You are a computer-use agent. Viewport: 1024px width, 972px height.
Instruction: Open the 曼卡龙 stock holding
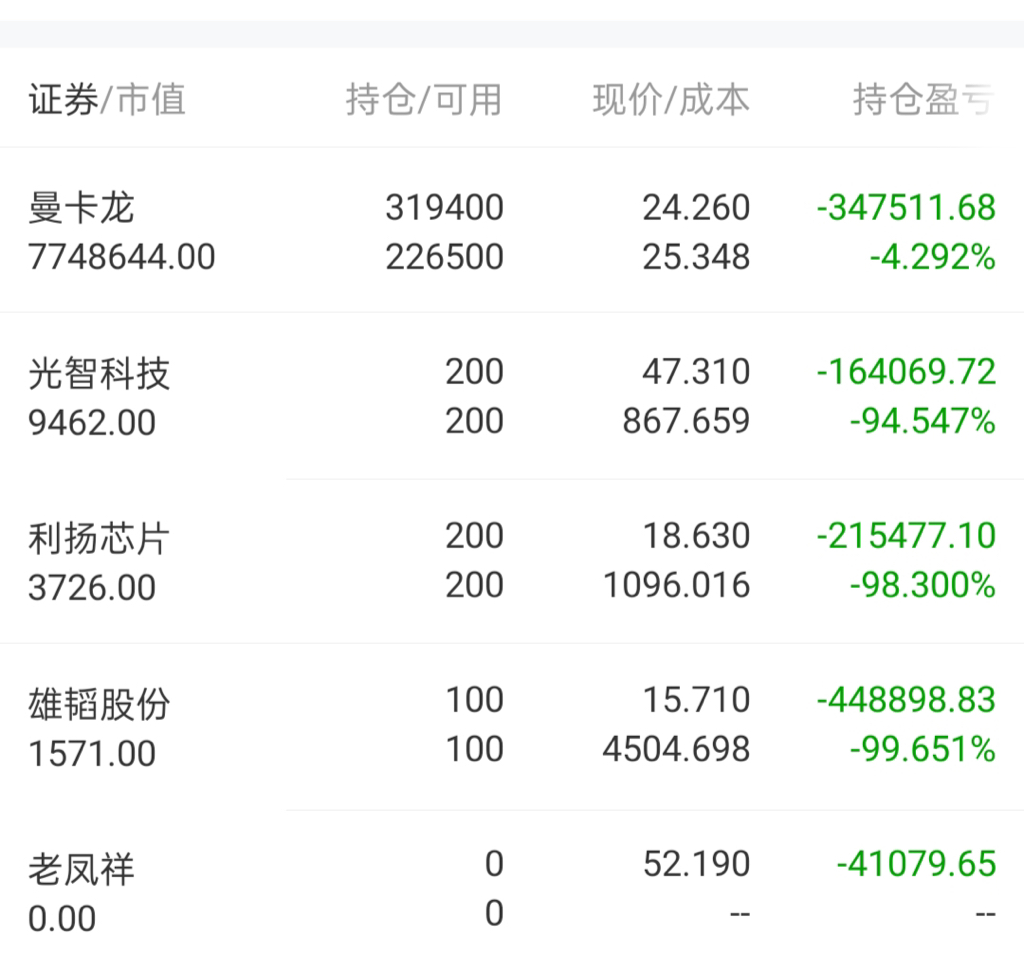tap(512, 231)
